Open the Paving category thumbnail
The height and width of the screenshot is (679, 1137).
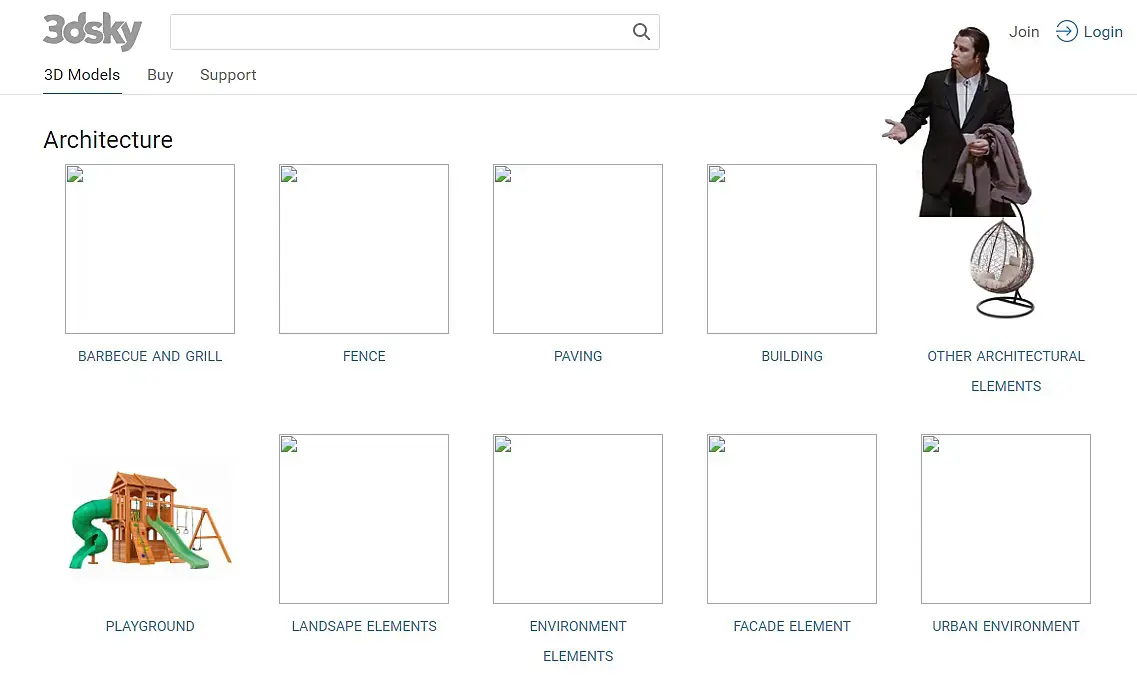578,249
